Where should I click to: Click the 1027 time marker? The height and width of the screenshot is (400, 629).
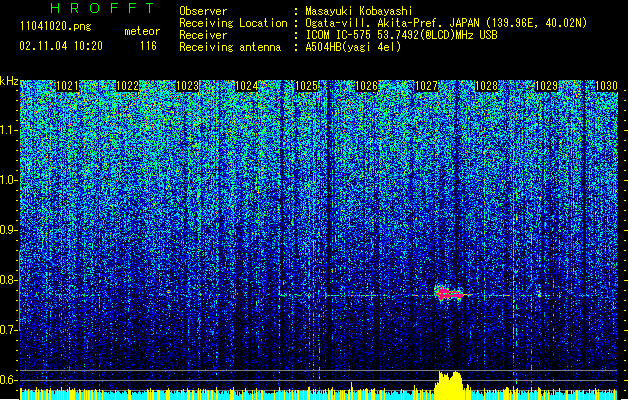(x=426, y=86)
